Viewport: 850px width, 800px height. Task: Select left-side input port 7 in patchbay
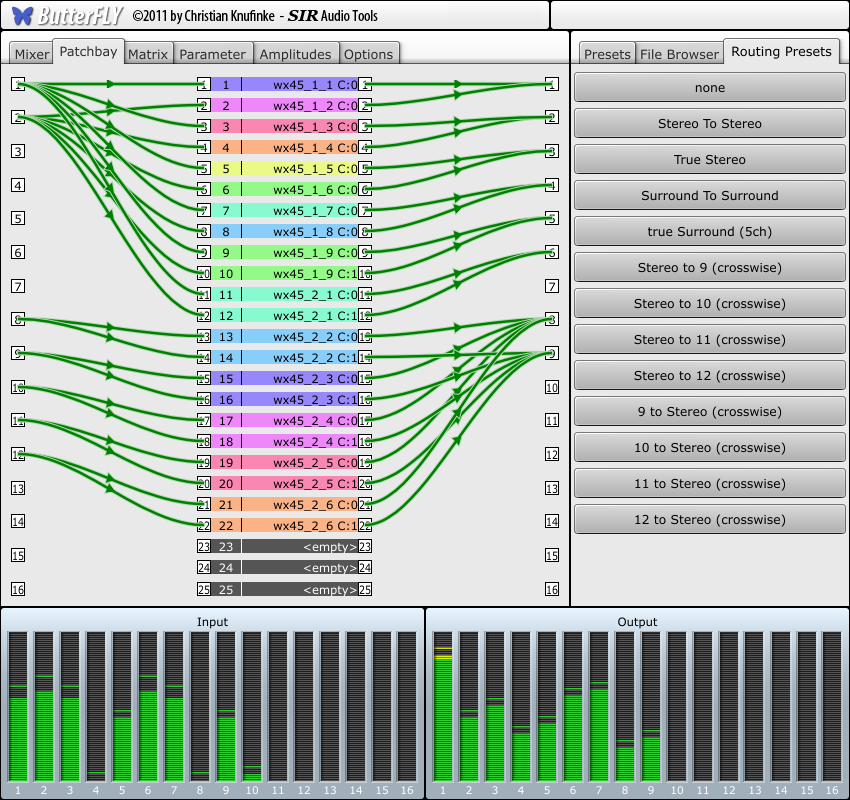click(x=18, y=286)
